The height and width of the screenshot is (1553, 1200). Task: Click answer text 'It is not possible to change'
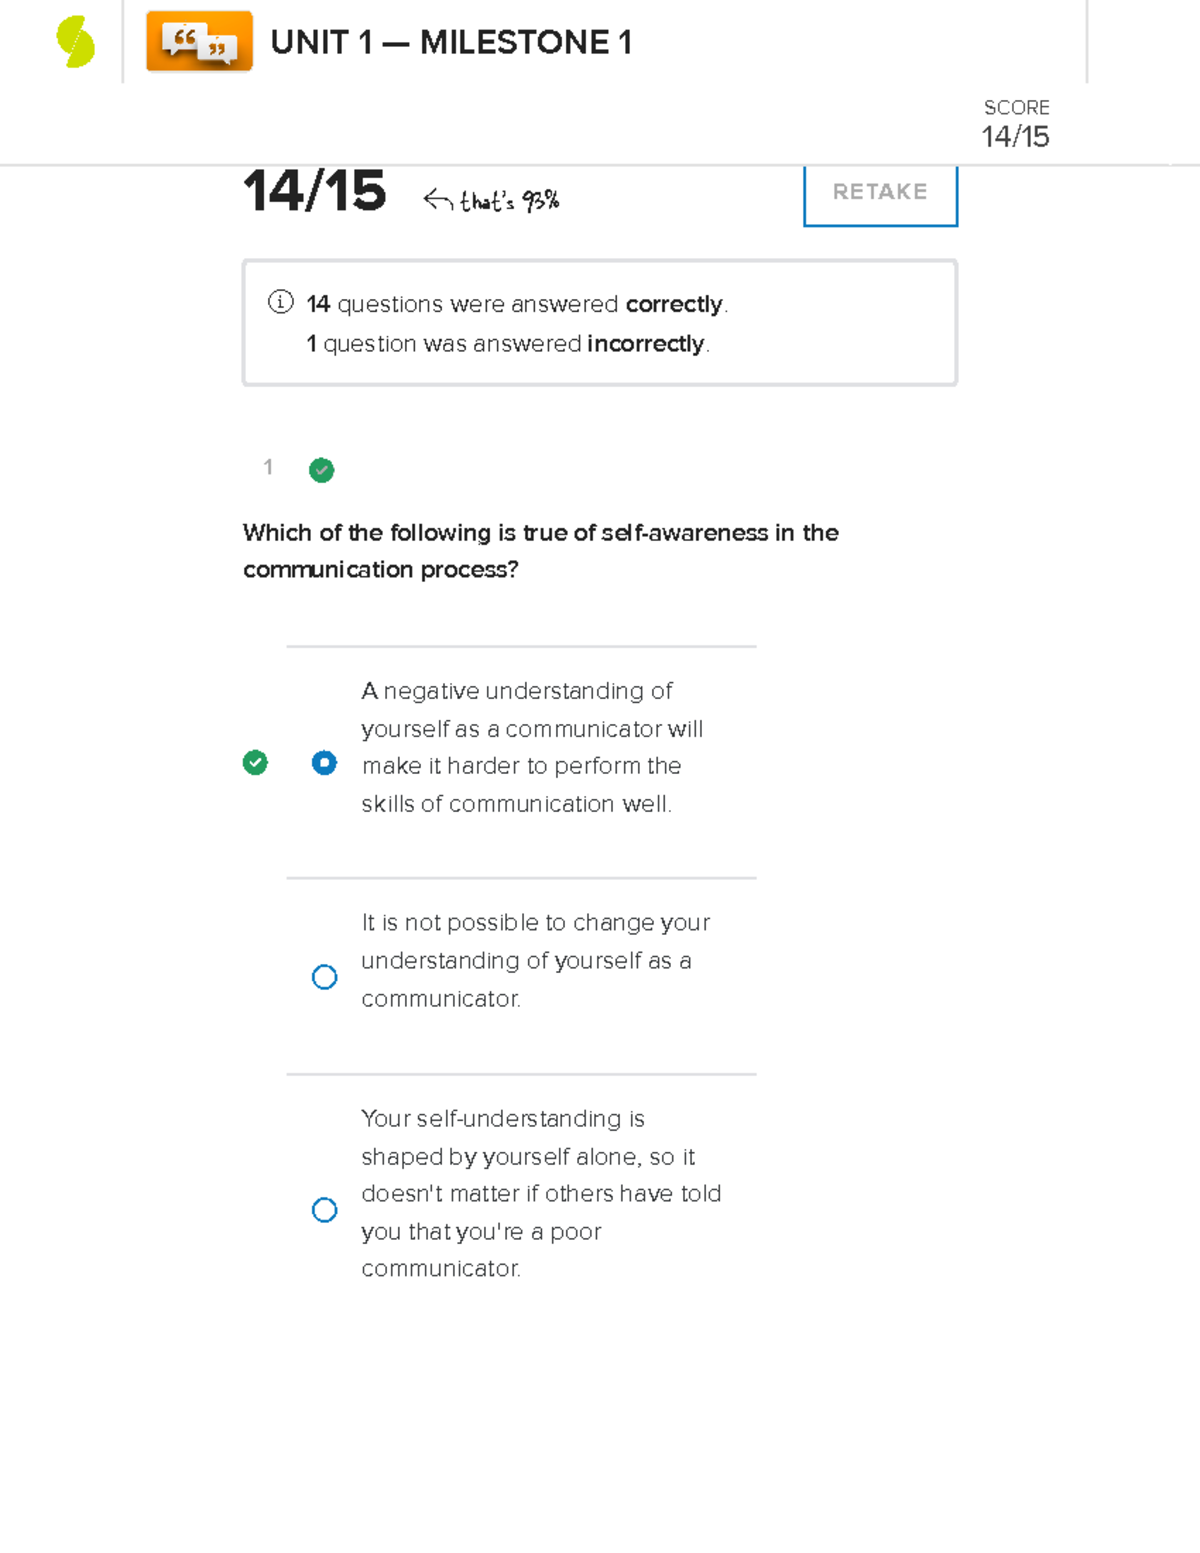(x=535, y=960)
